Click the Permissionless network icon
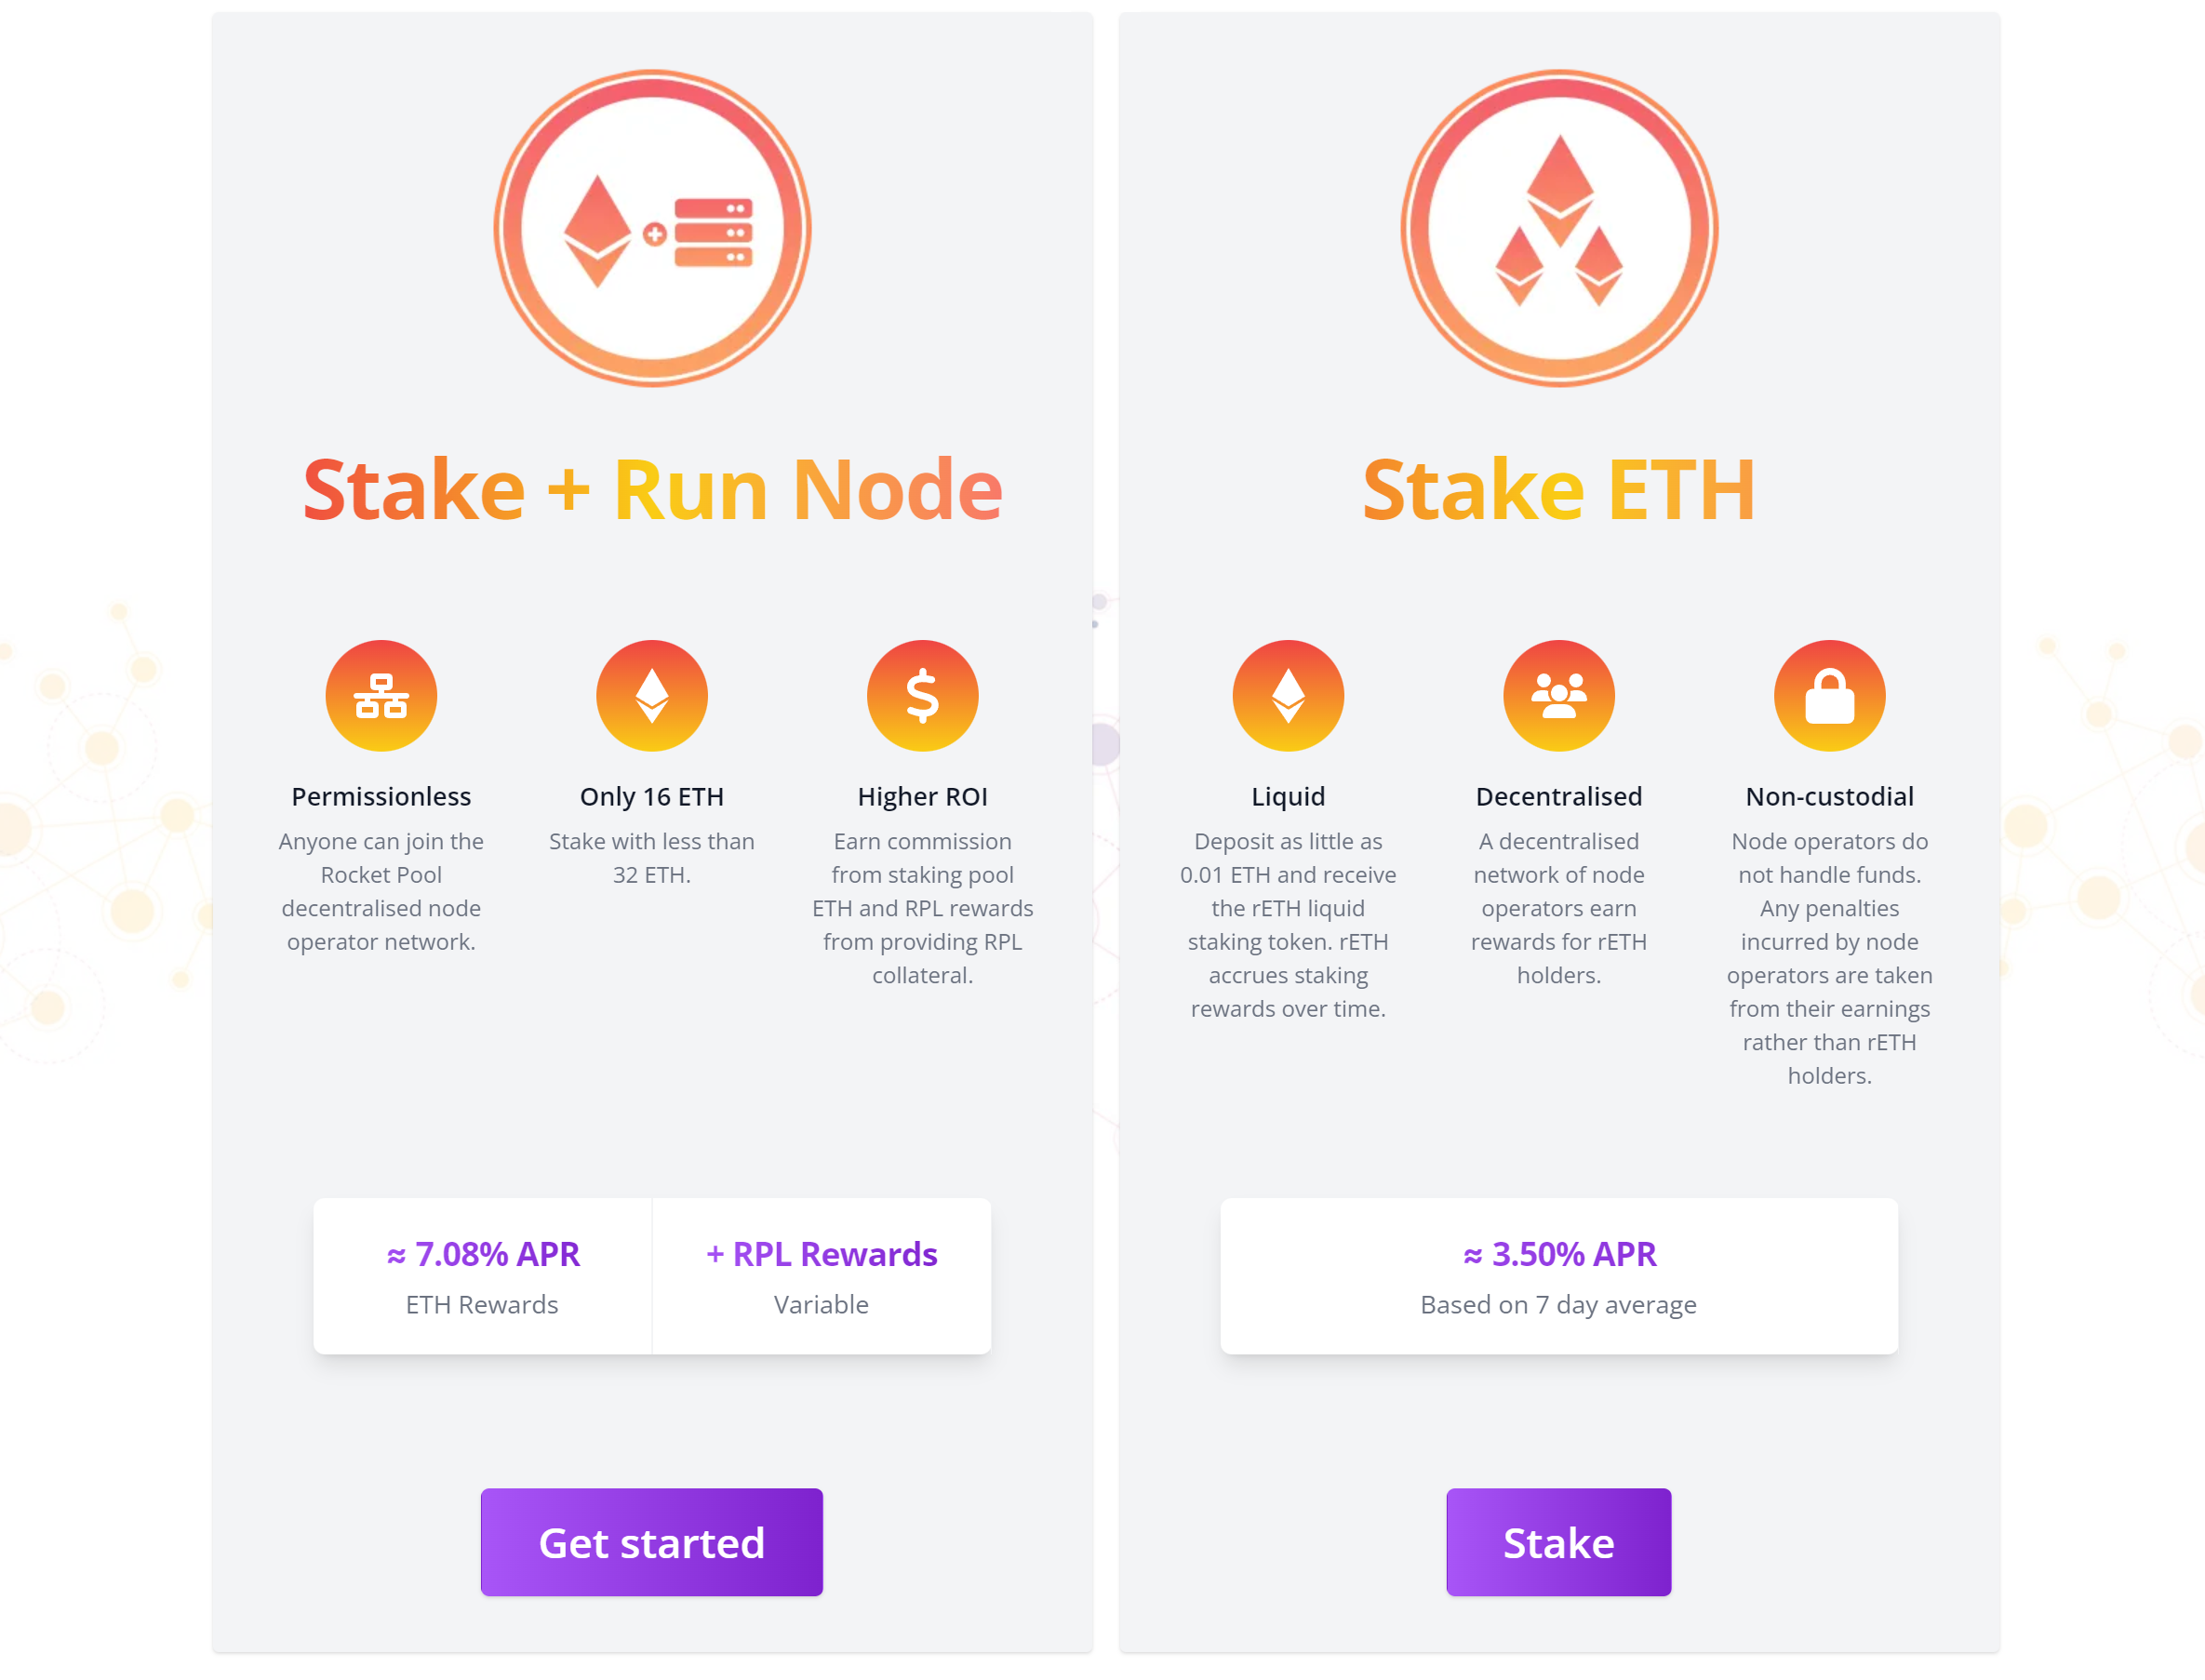The height and width of the screenshot is (1680, 2205). pos(381,696)
